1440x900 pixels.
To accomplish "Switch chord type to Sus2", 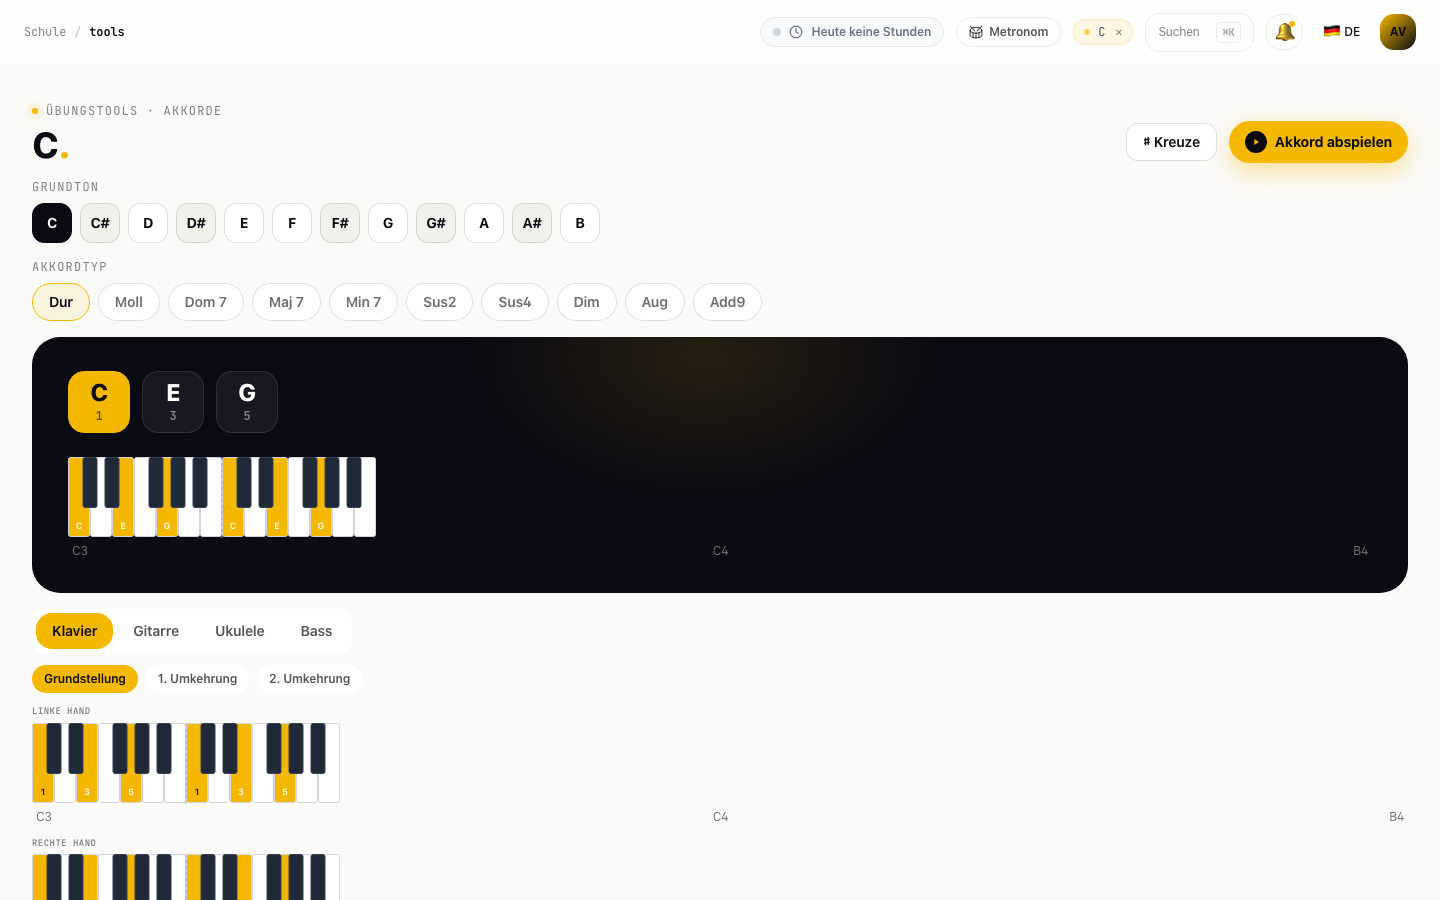I will 440,302.
